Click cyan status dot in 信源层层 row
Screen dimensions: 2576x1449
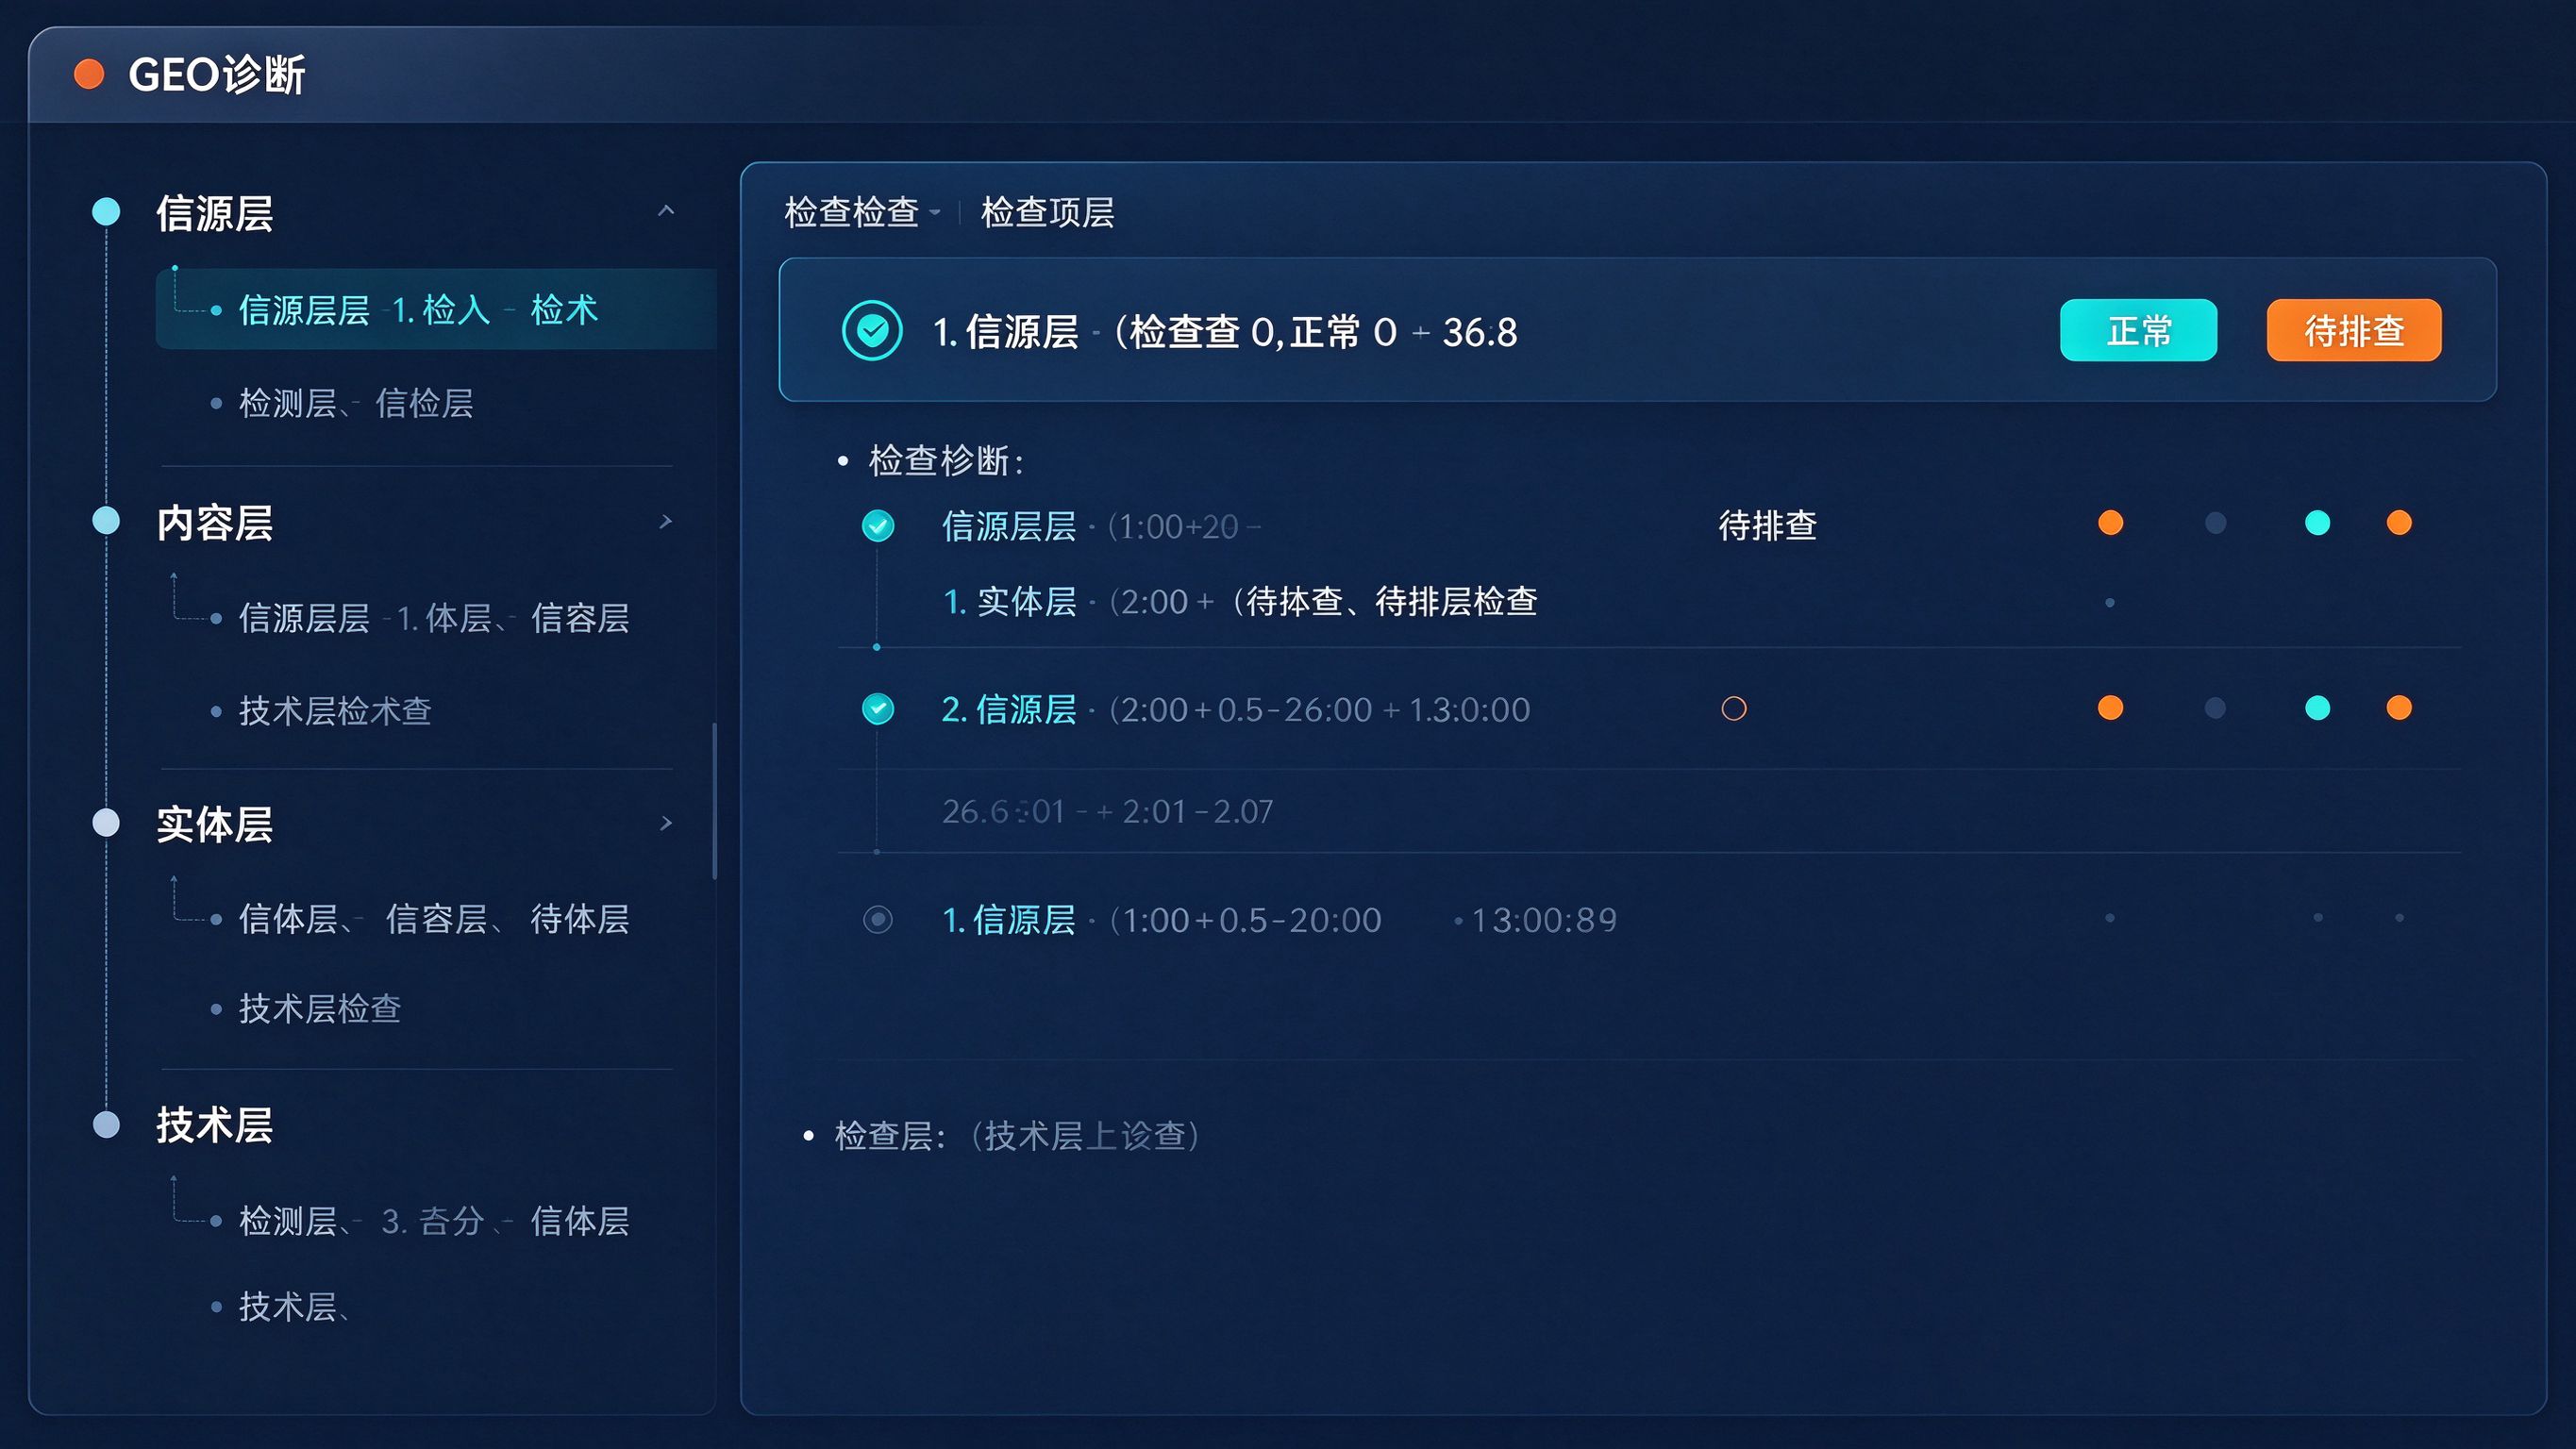pos(2317,523)
